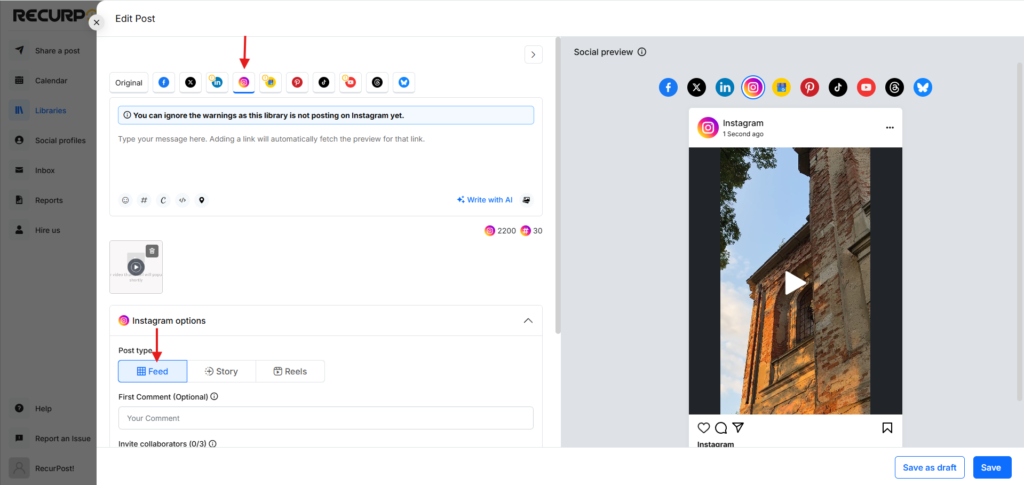Viewport: 1024px width, 485px height.
Task: Click the code brackets icon in editor
Action: coord(183,200)
